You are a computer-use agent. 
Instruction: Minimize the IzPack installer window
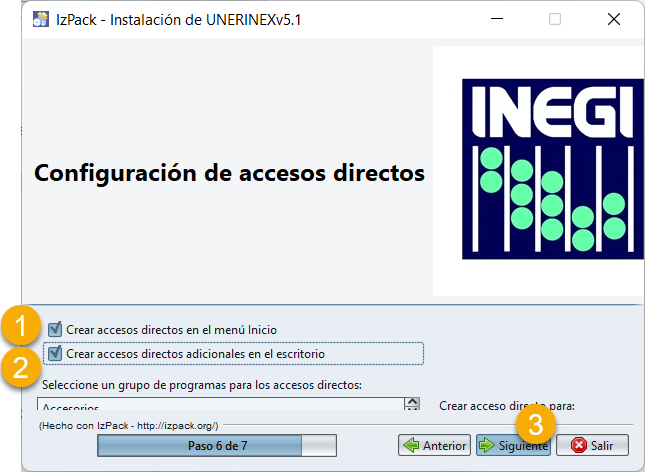coord(497,19)
